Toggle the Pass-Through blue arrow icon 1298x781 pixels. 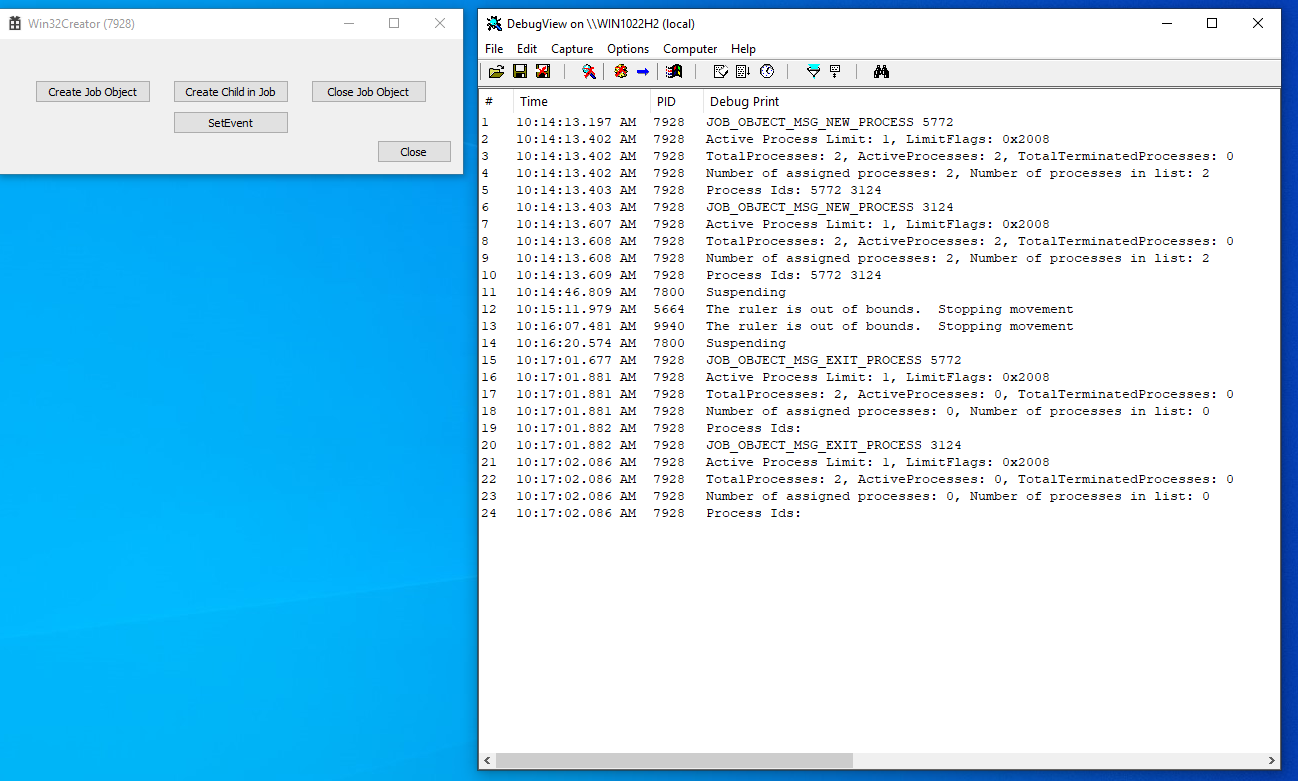click(x=643, y=72)
